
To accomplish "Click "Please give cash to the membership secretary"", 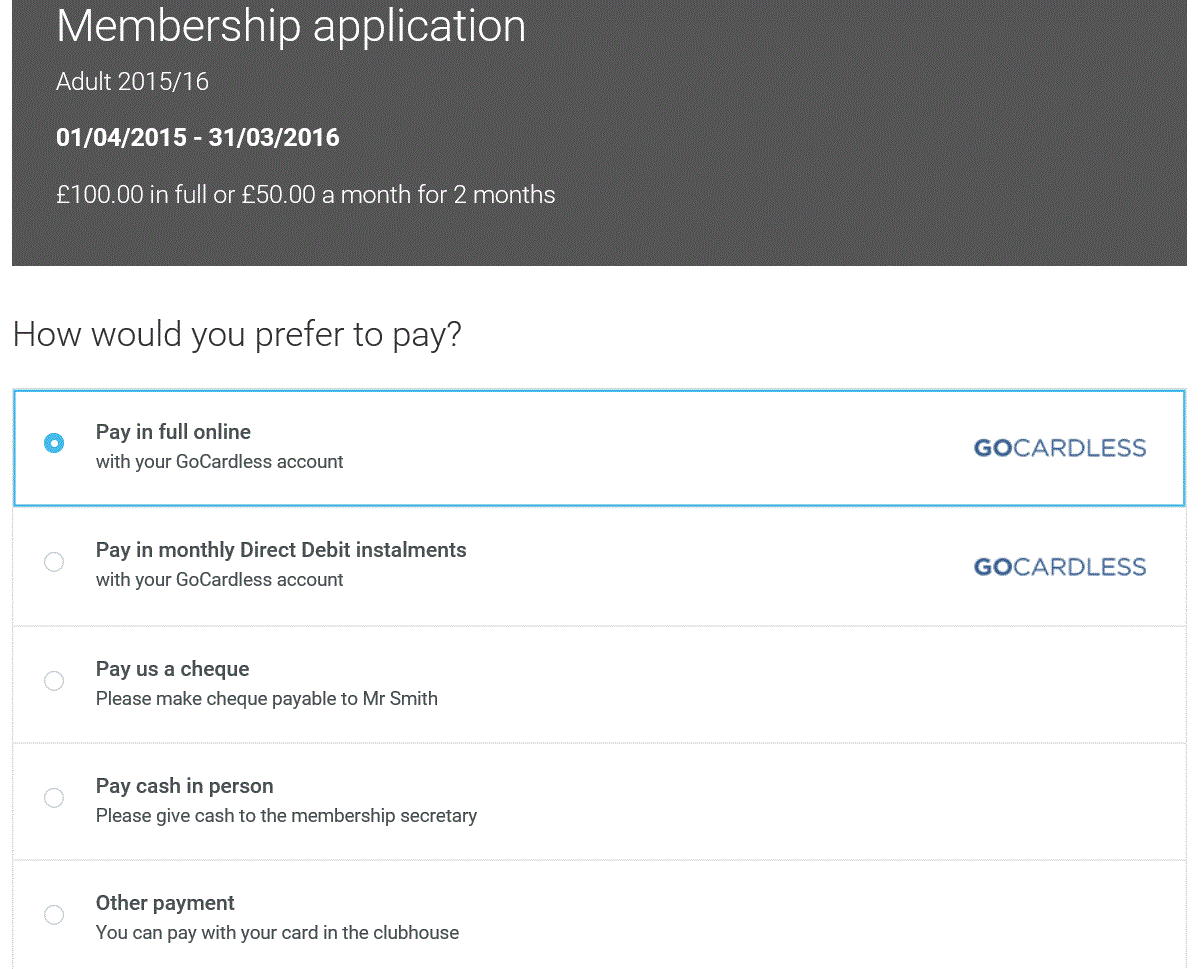I will coord(286,816).
